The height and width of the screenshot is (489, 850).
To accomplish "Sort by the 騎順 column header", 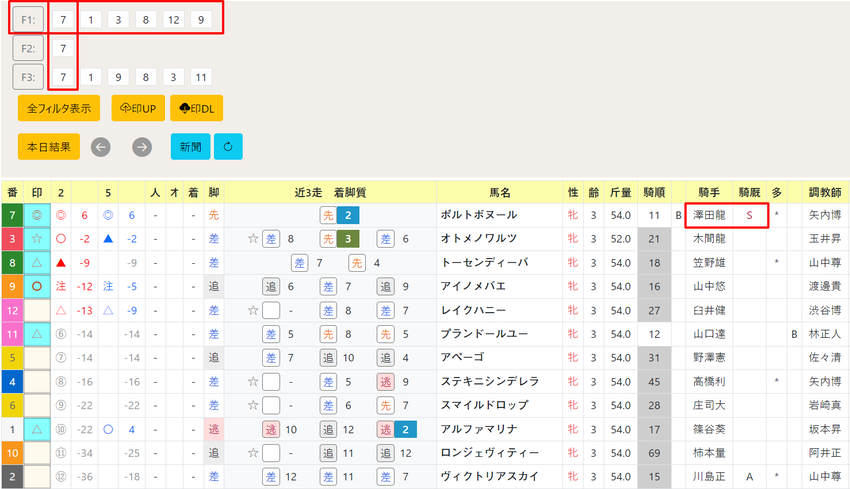I will 654,192.
